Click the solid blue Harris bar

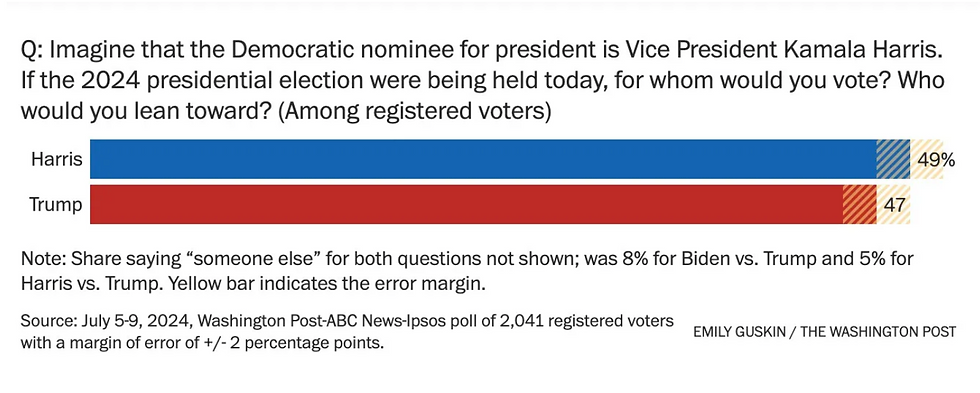click(483, 159)
